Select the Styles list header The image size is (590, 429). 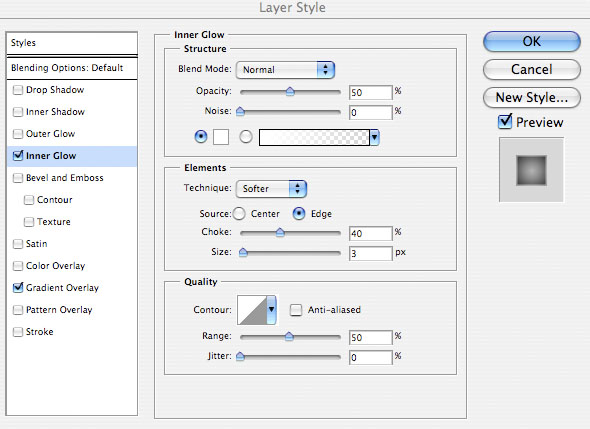tap(72, 43)
